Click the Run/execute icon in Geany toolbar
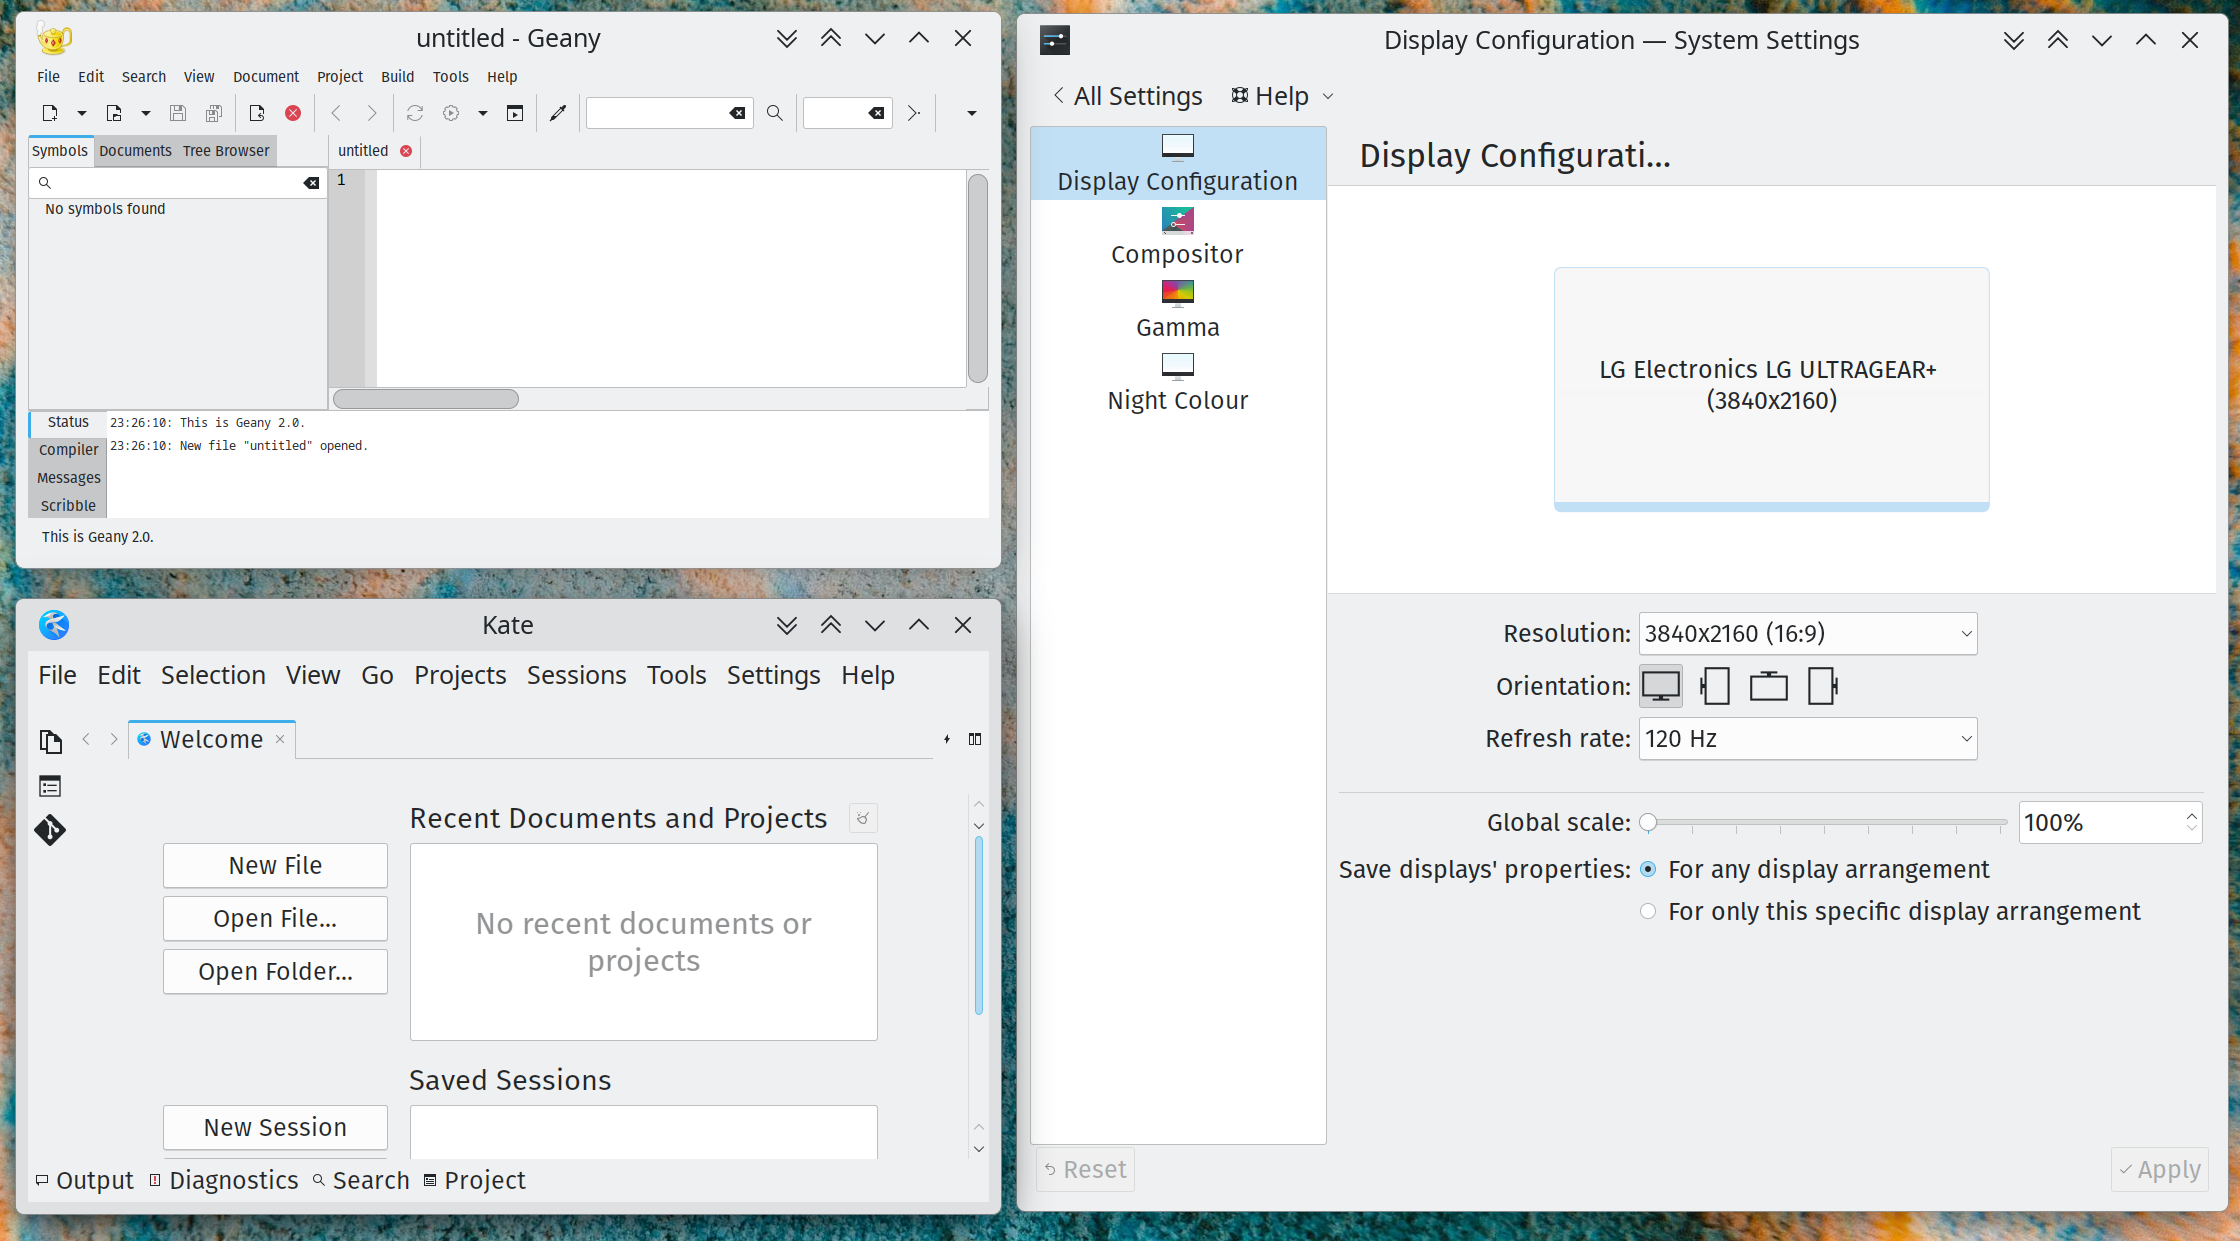The width and height of the screenshot is (2240, 1241). (x=515, y=113)
